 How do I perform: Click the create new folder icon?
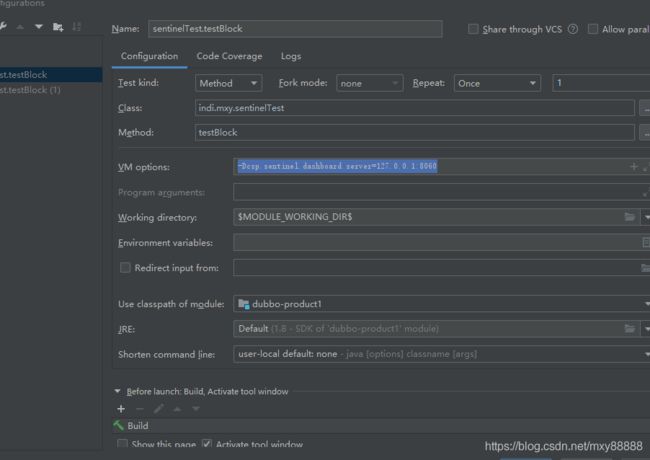(x=58, y=27)
